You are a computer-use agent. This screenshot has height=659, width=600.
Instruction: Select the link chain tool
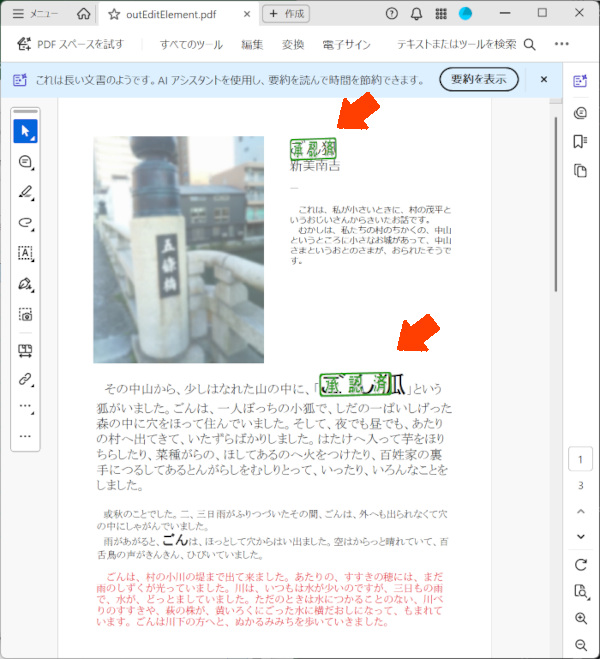pyautogui.click(x=25, y=380)
